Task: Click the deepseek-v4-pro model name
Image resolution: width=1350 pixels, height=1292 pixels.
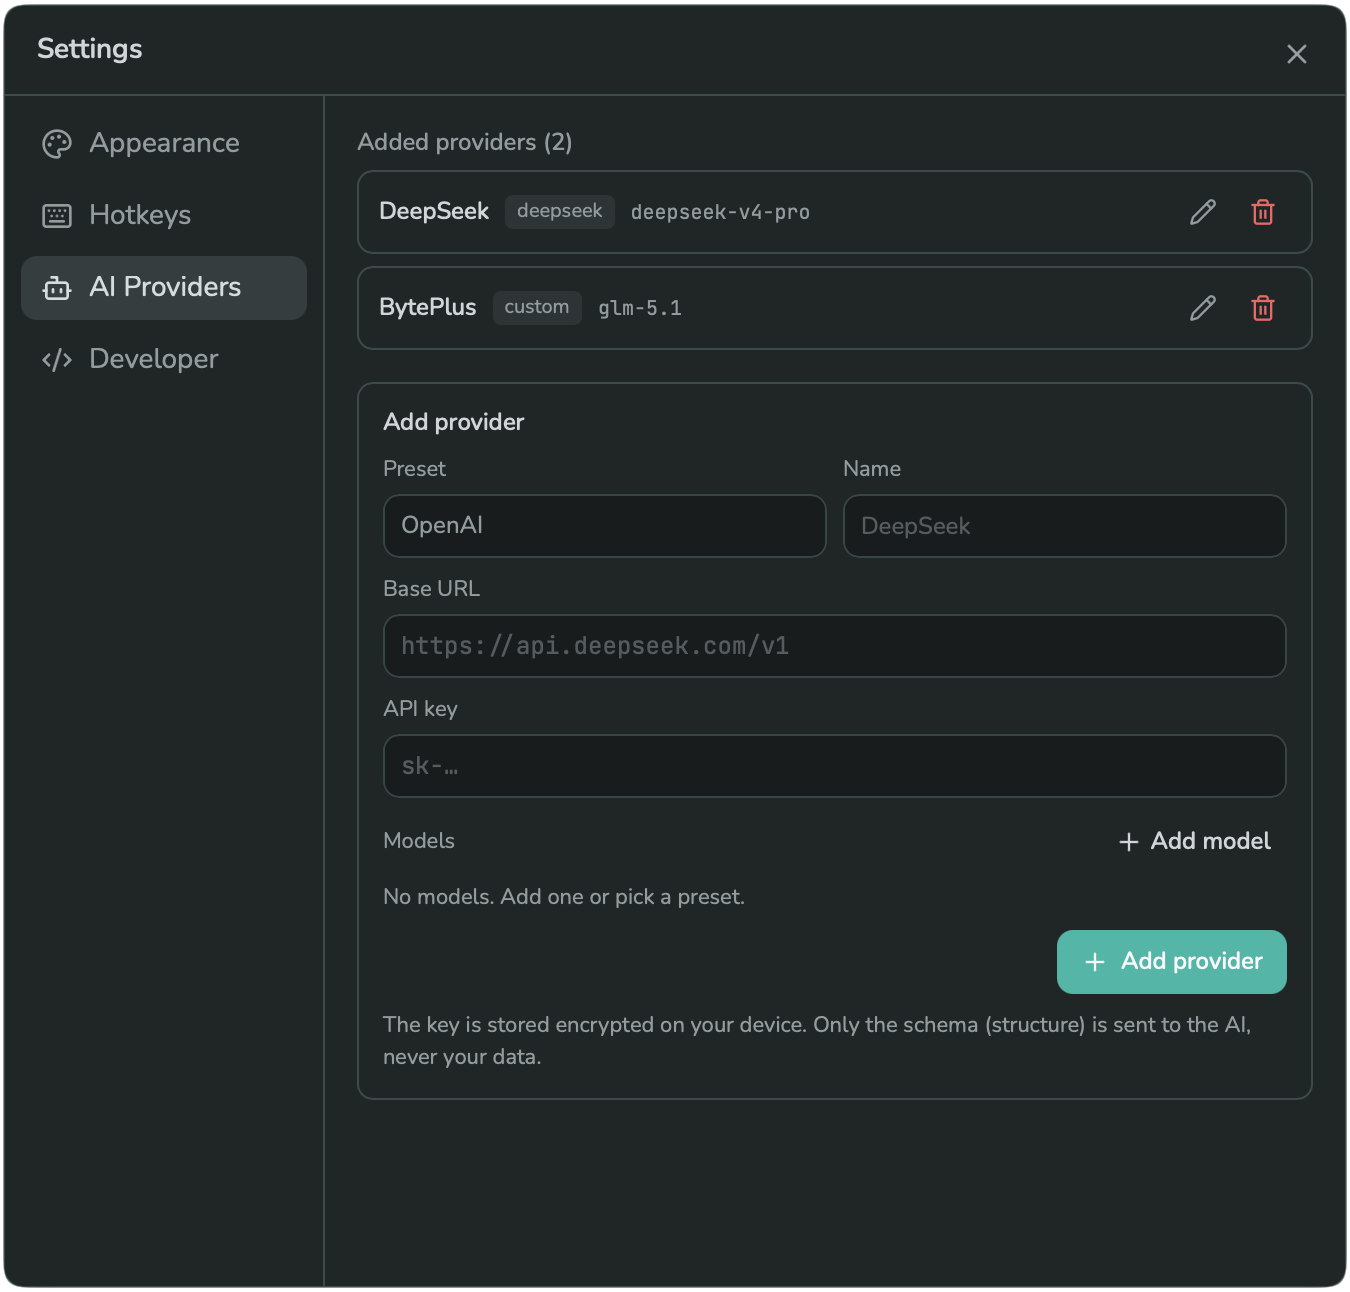Action: tap(720, 212)
